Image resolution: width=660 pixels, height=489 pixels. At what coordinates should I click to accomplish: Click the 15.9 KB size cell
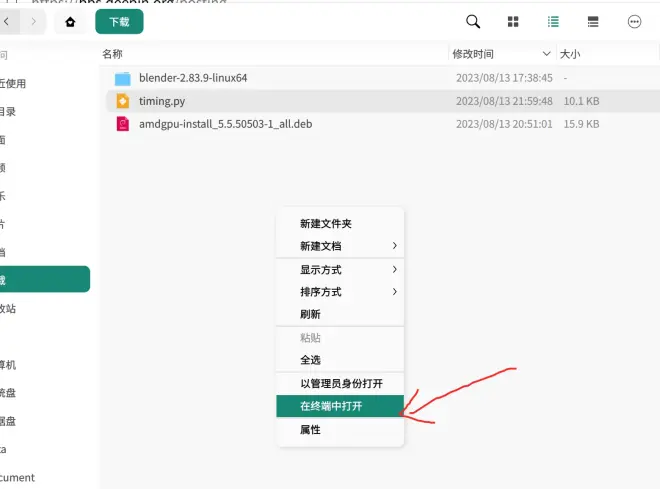click(581, 124)
